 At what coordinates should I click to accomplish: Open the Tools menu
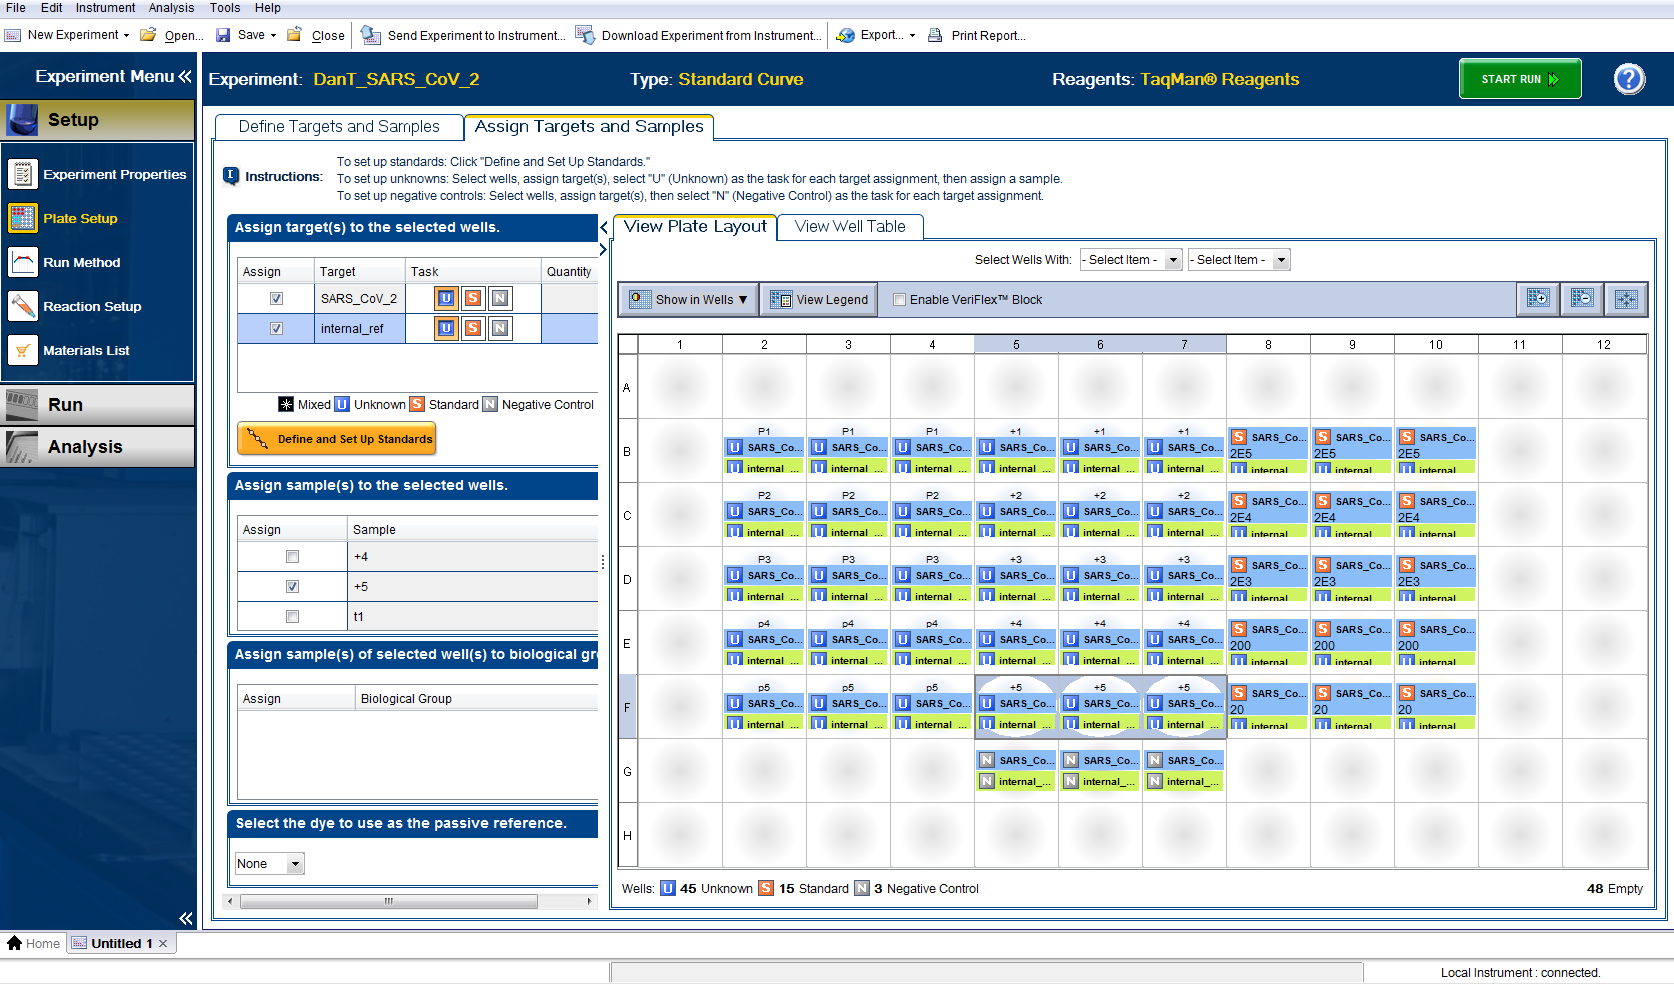coord(225,8)
